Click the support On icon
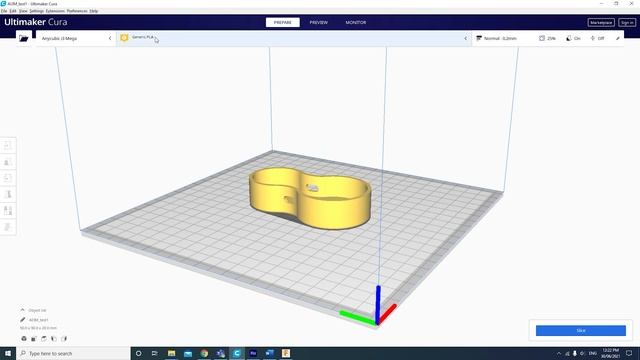The image size is (640, 360). coord(569,38)
